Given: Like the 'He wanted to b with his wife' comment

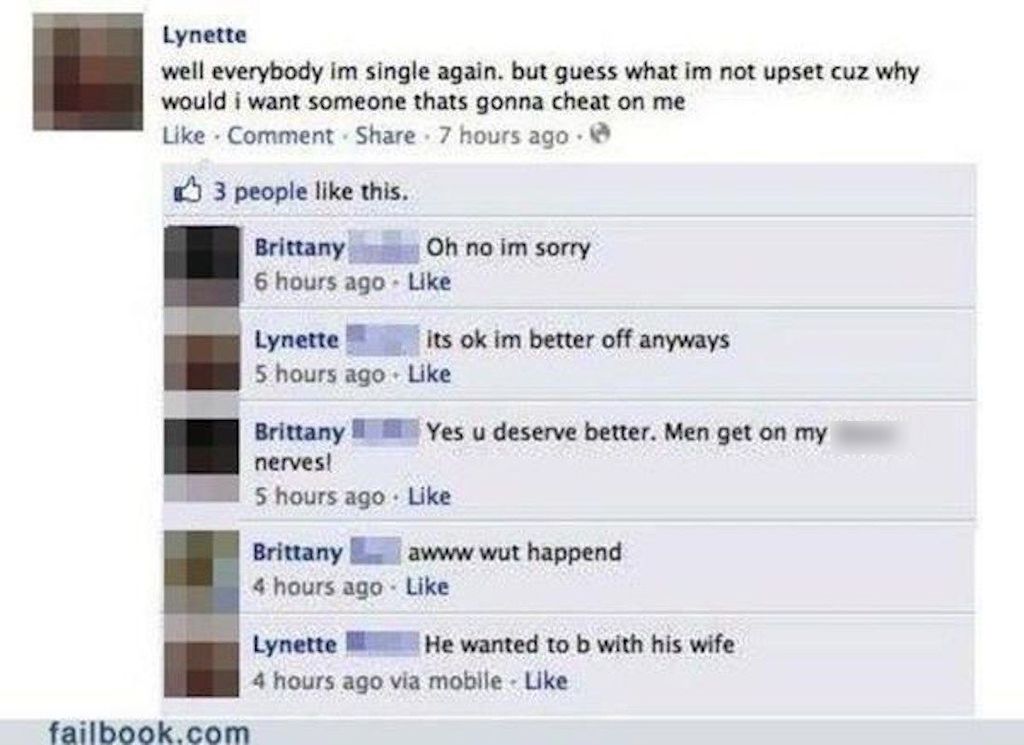Looking at the screenshot, I should pyautogui.click(x=546, y=680).
